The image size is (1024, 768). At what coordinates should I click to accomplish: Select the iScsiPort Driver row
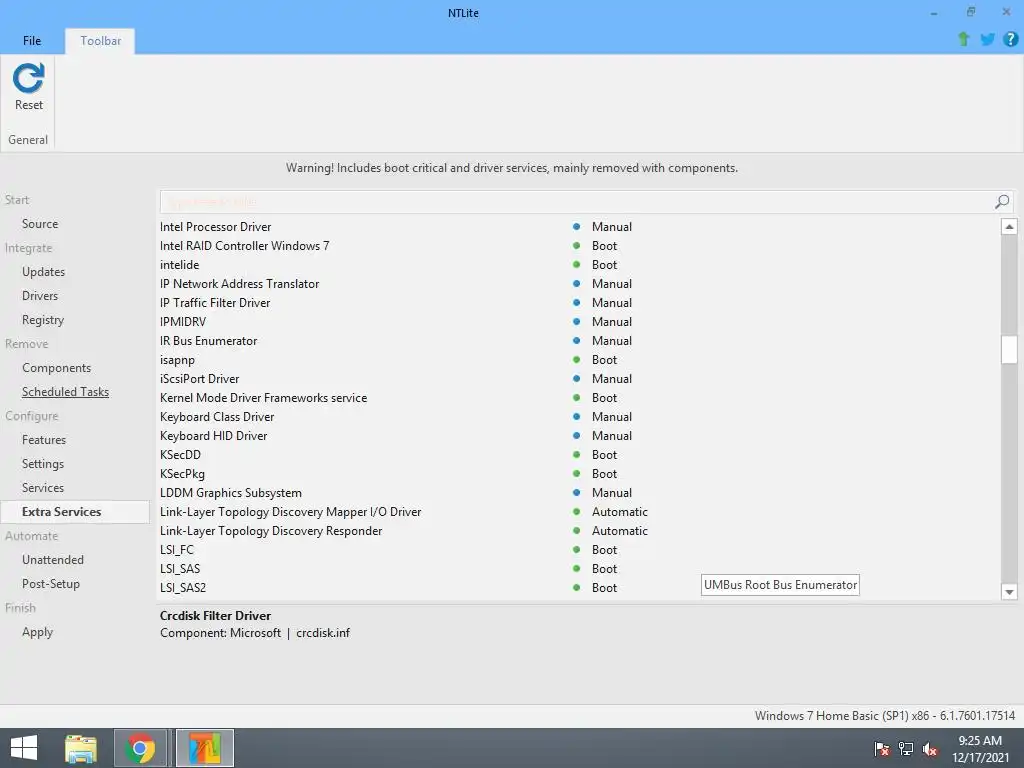tap(579, 379)
